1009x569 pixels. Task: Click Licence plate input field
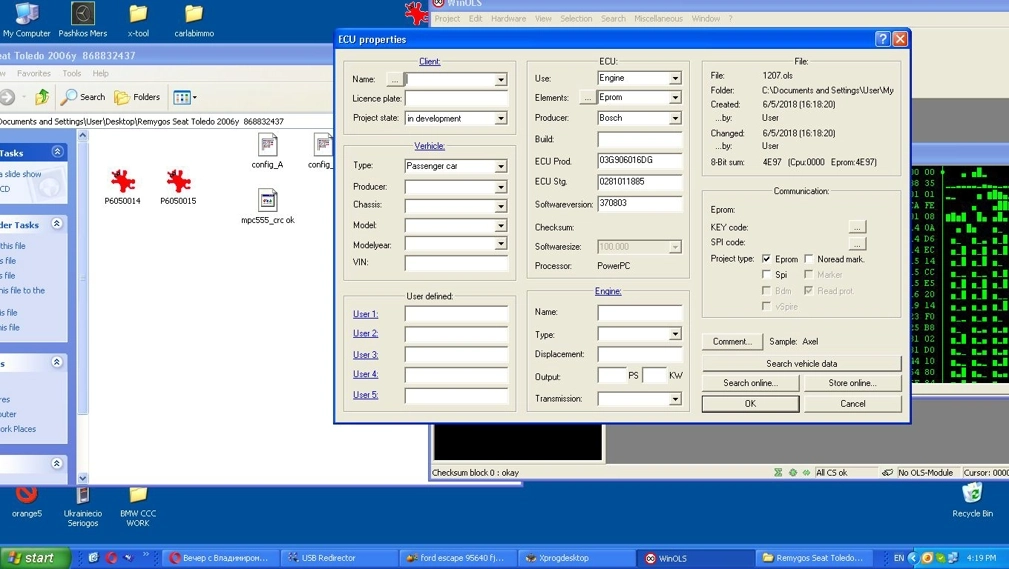[456, 98]
